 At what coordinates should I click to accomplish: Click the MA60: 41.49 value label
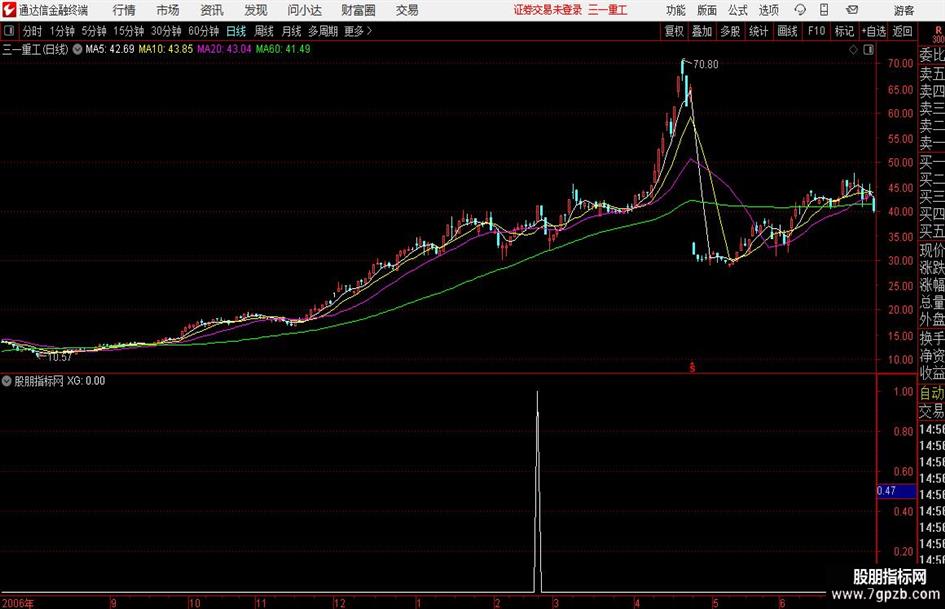pos(283,49)
